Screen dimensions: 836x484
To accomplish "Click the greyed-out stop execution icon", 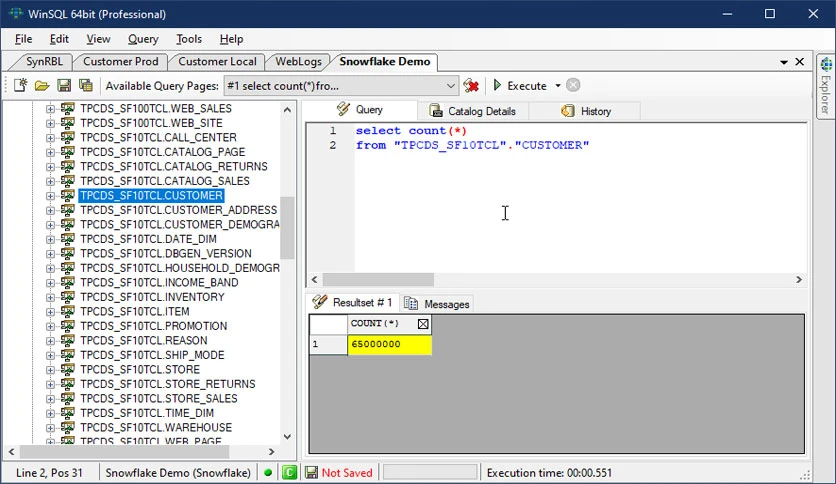I will tap(573, 85).
